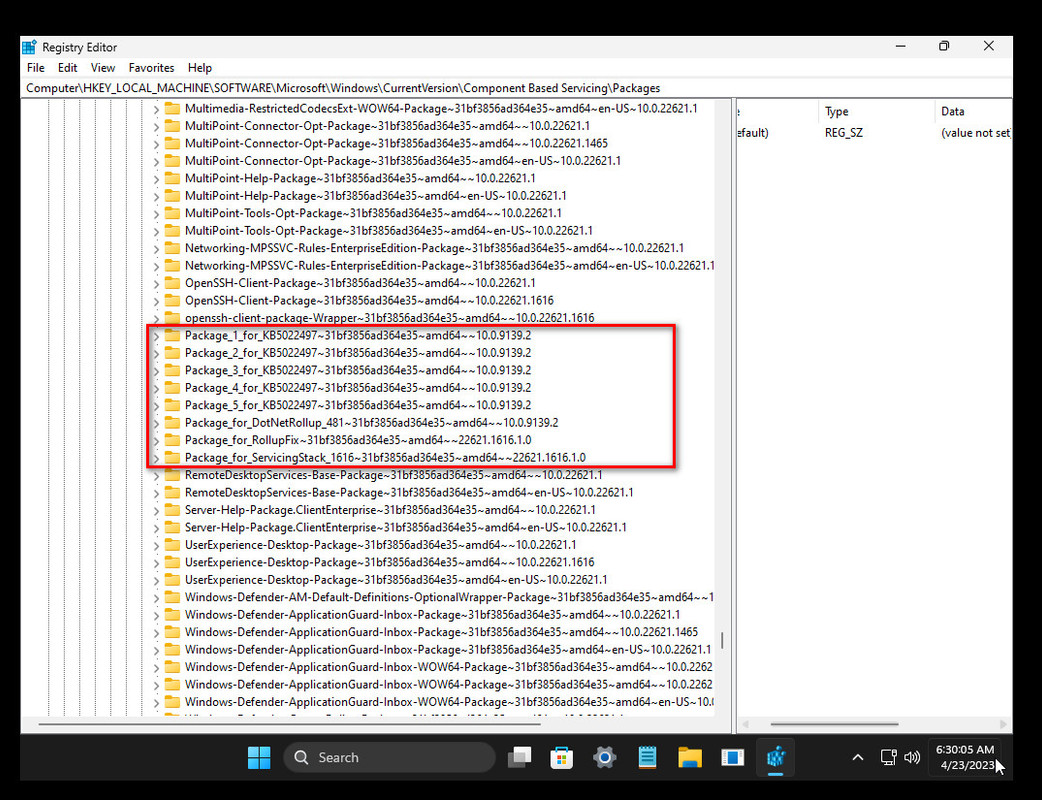Click folder icon of Multimedia-RestrictedCodecsExt-WOW64-Package

(x=172, y=108)
